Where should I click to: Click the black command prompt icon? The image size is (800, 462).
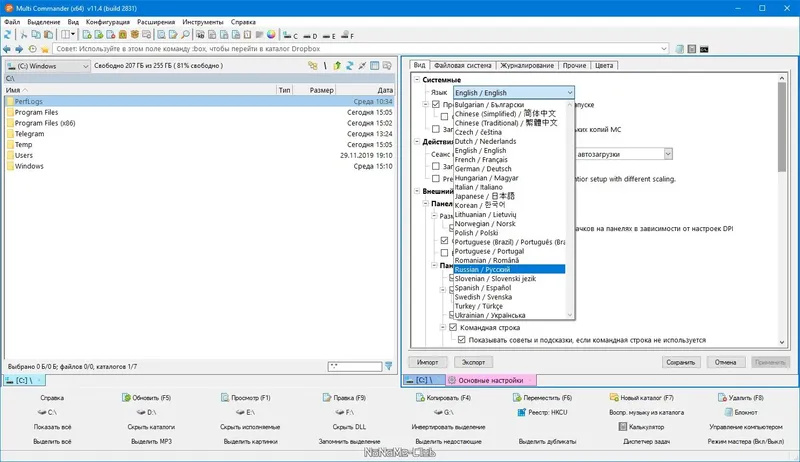[704, 49]
